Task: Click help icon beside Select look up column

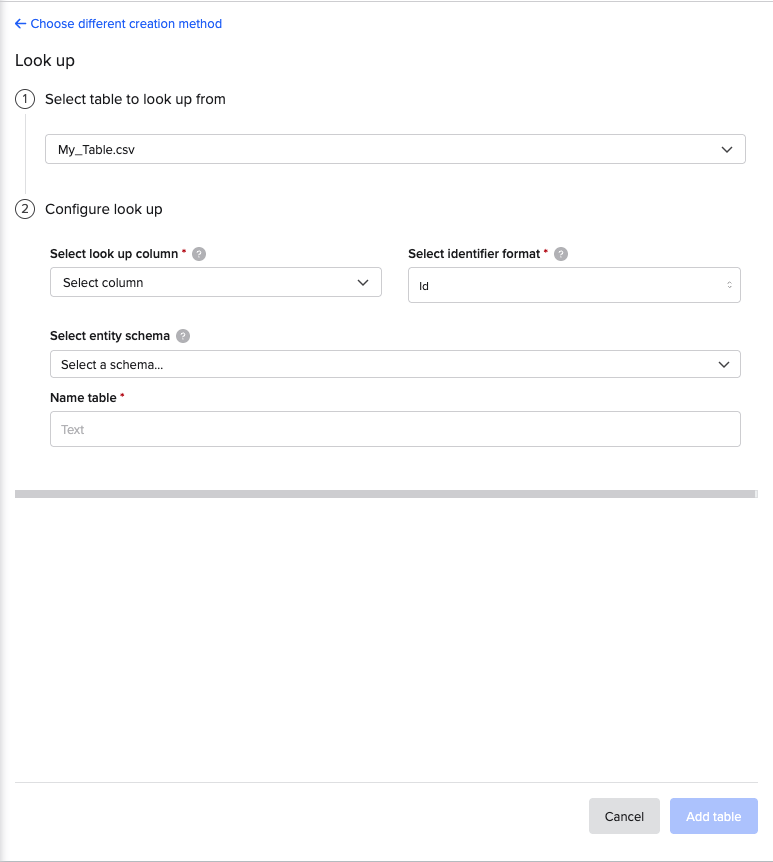Action: click(x=199, y=254)
